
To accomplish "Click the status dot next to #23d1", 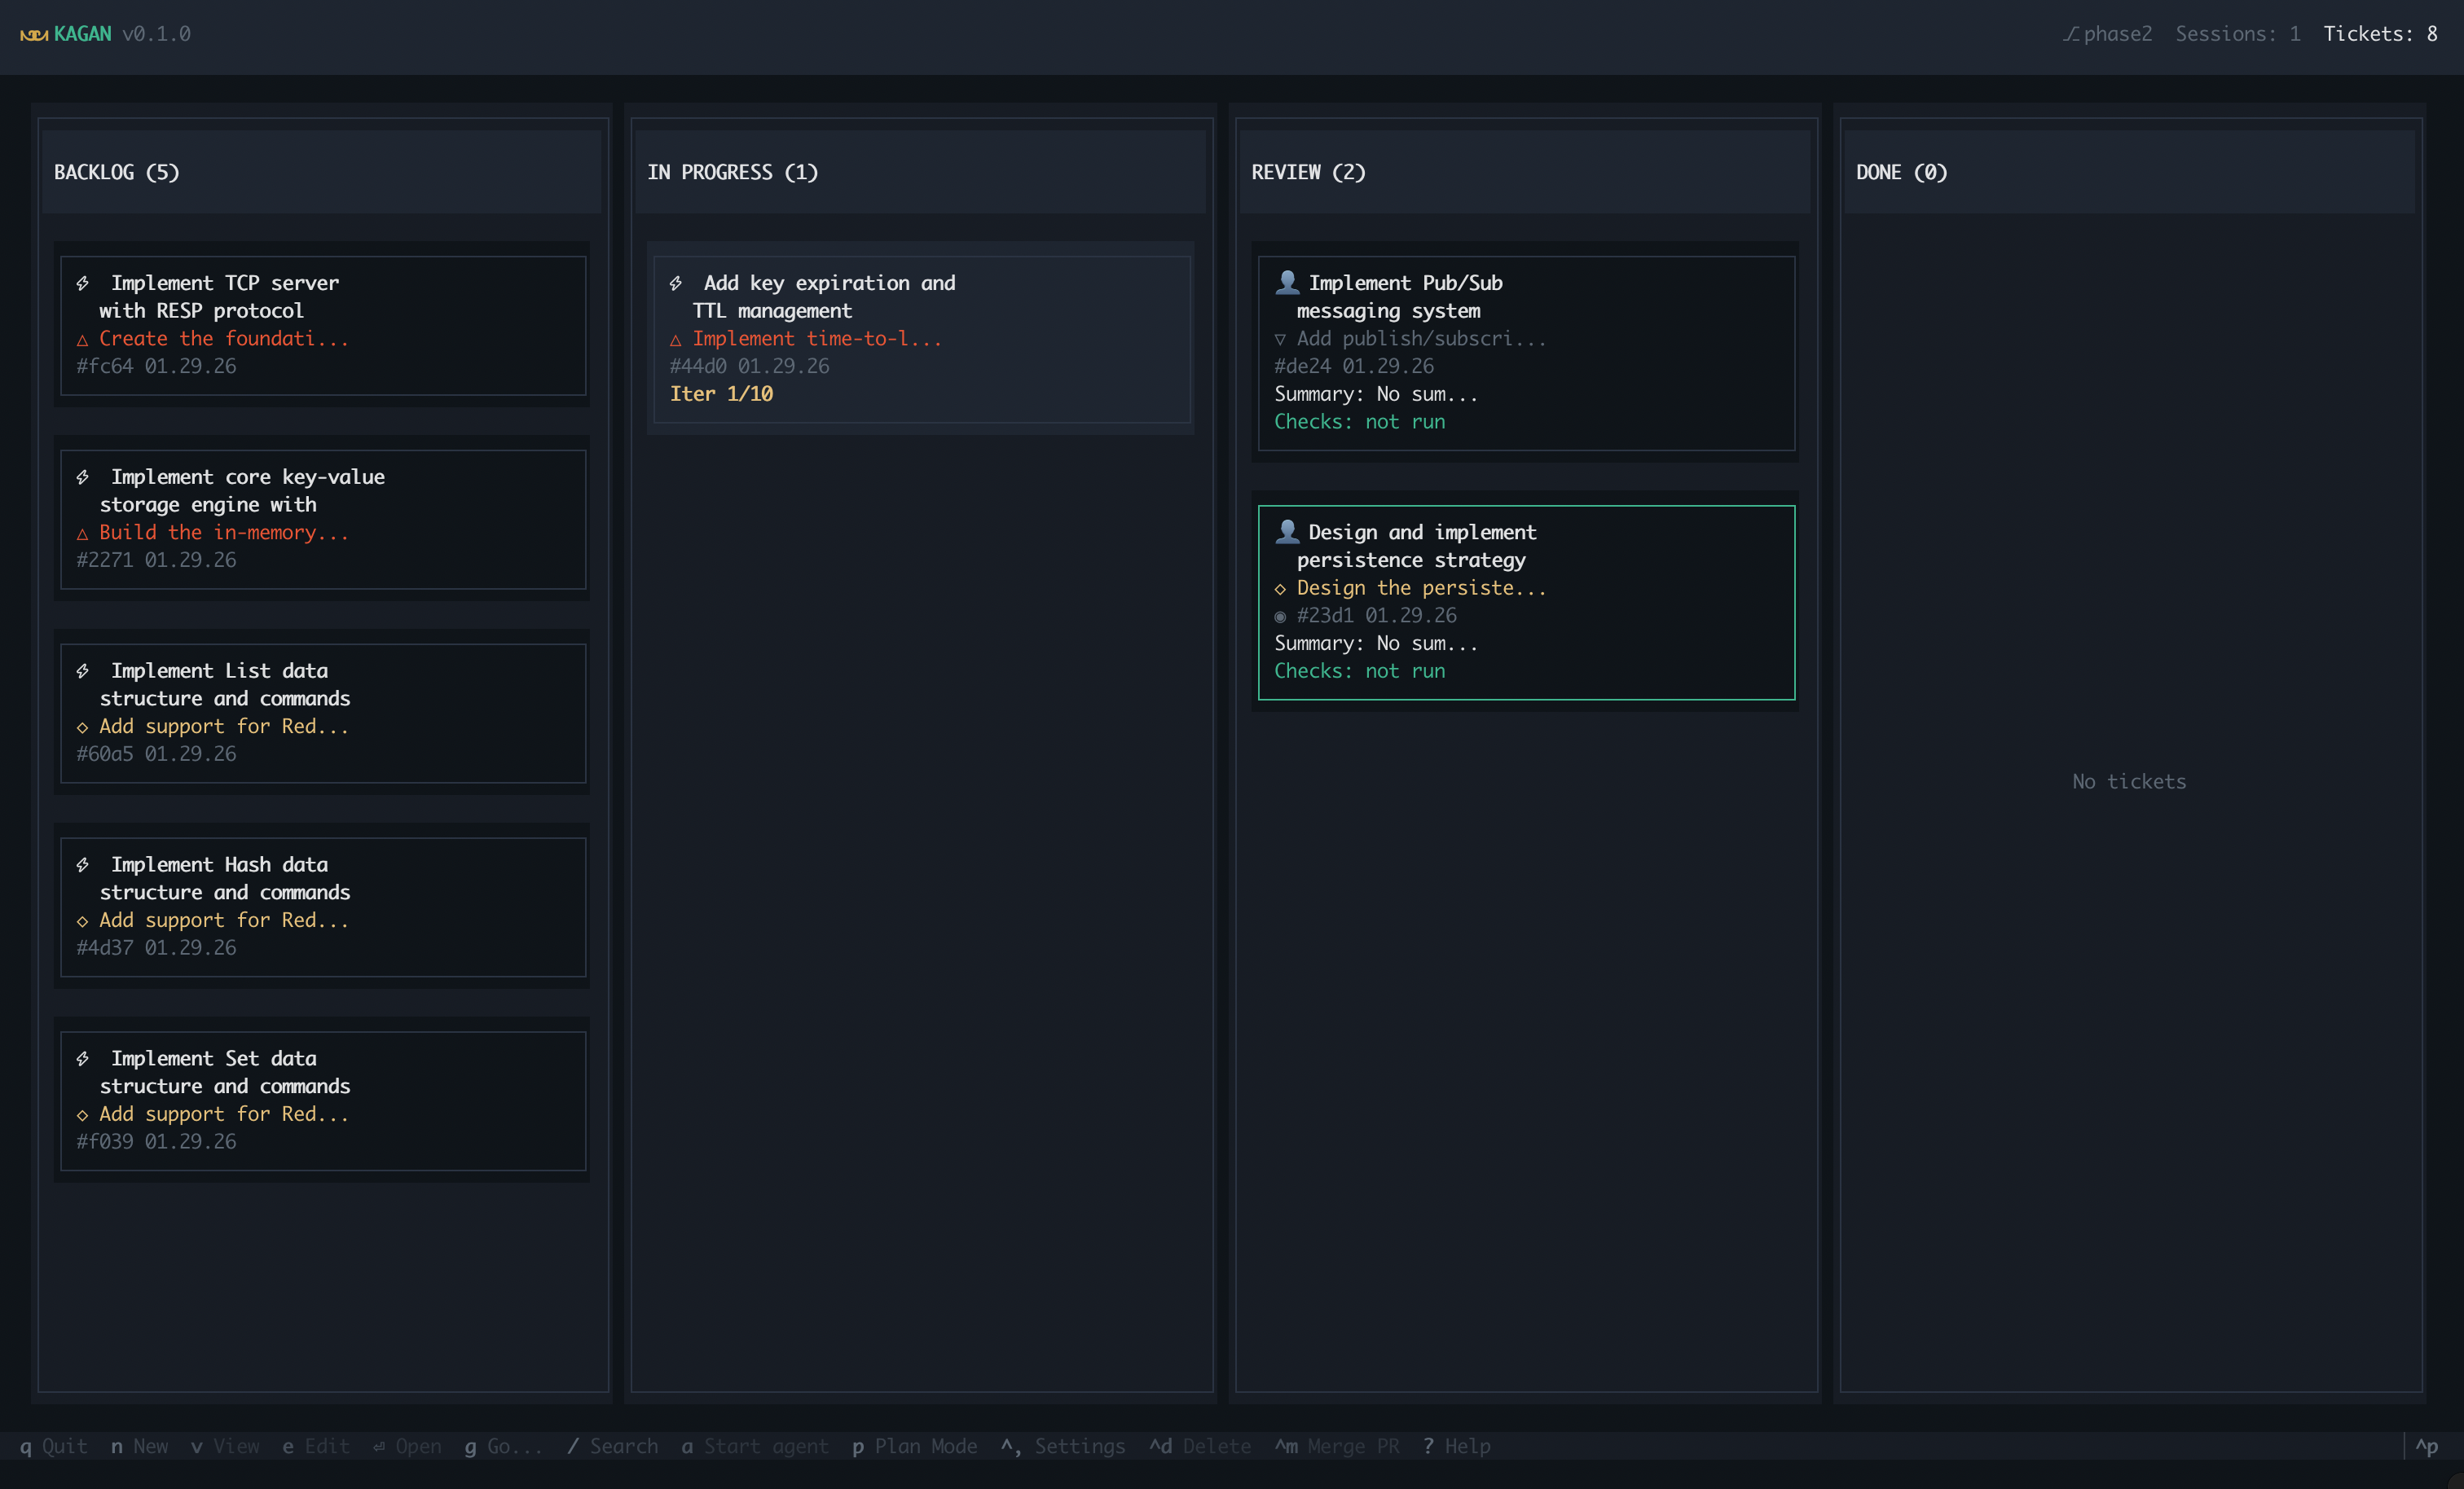I will pyautogui.click(x=1281, y=616).
